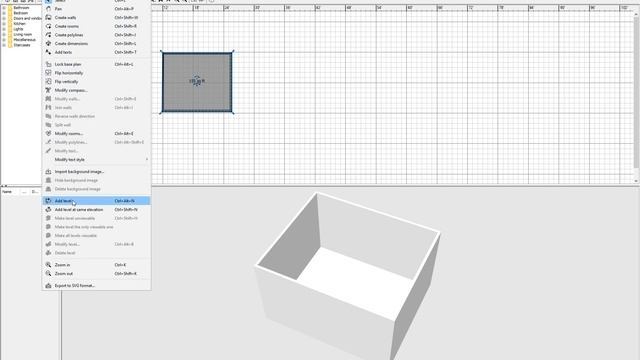The width and height of the screenshot is (640, 360).
Task: Select the Kitchen folder label
Action: (19, 24)
